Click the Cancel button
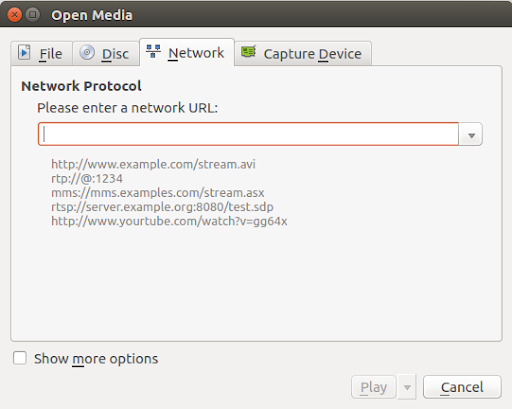The height and width of the screenshot is (409, 512). pos(462,387)
